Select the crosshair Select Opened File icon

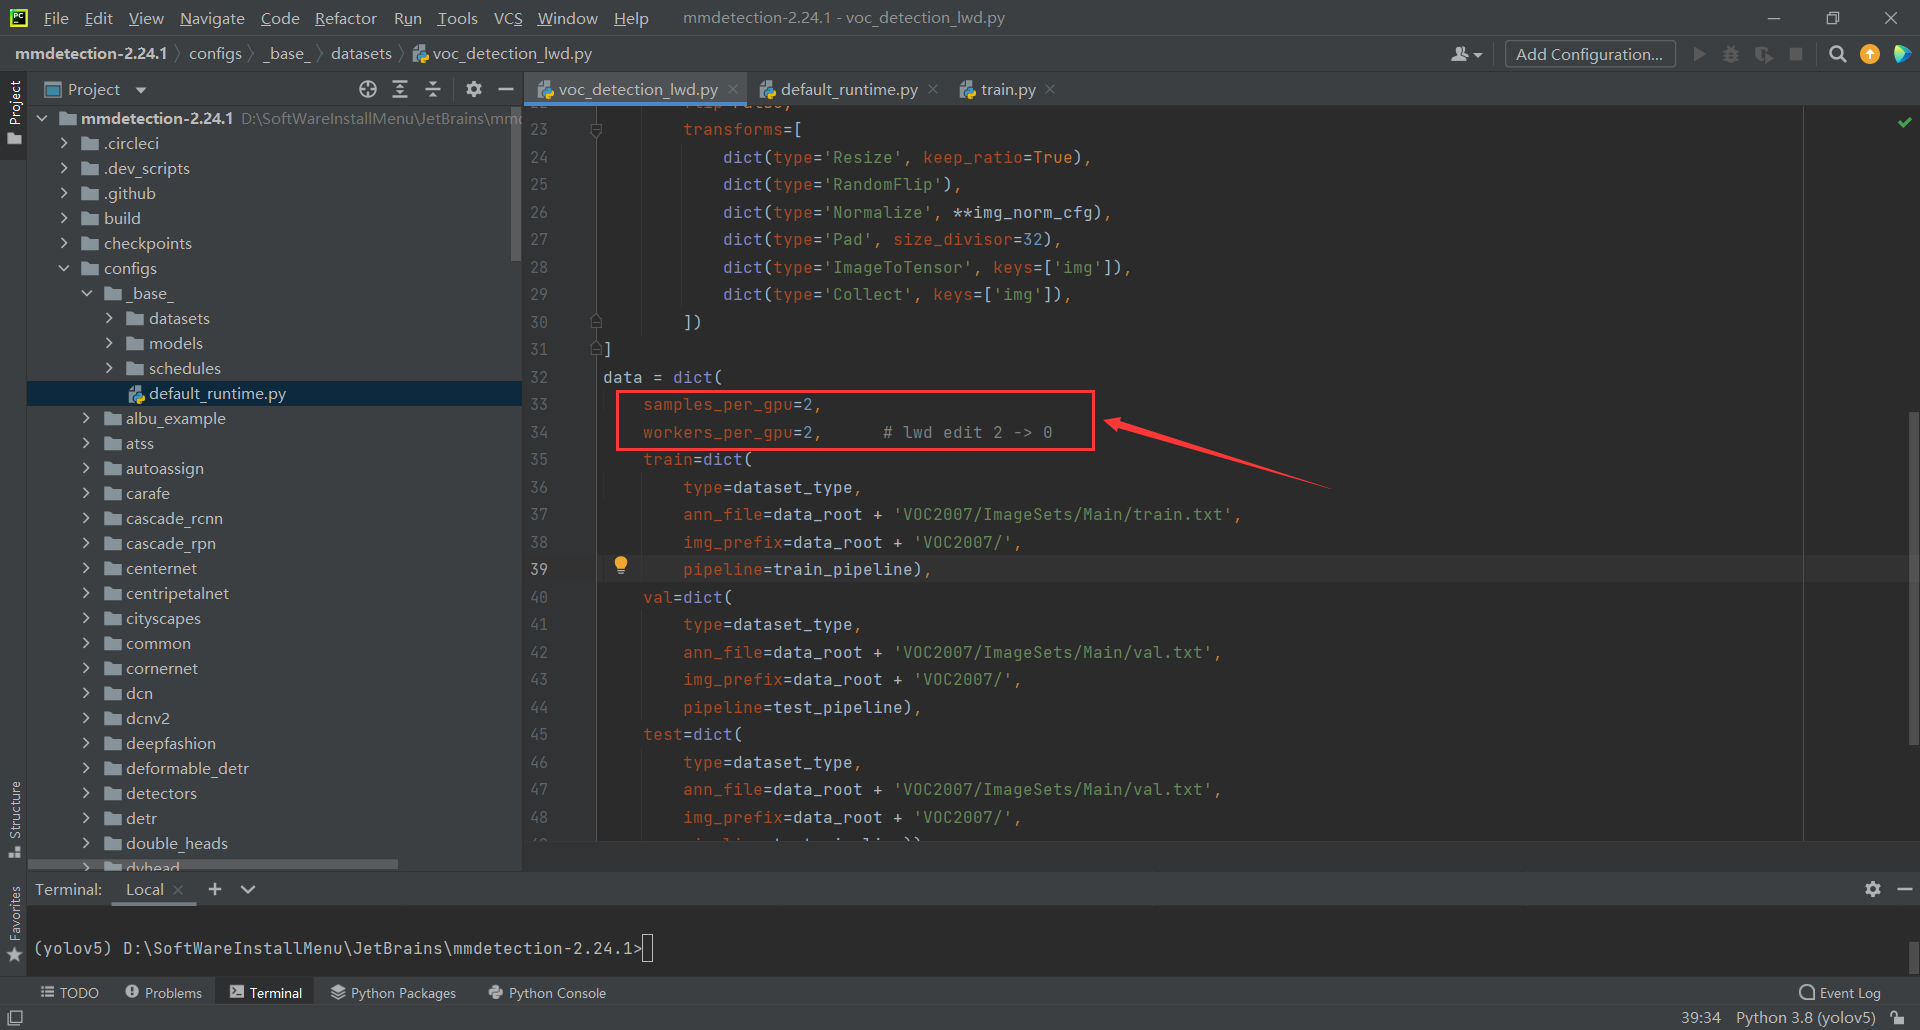(368, 89)
